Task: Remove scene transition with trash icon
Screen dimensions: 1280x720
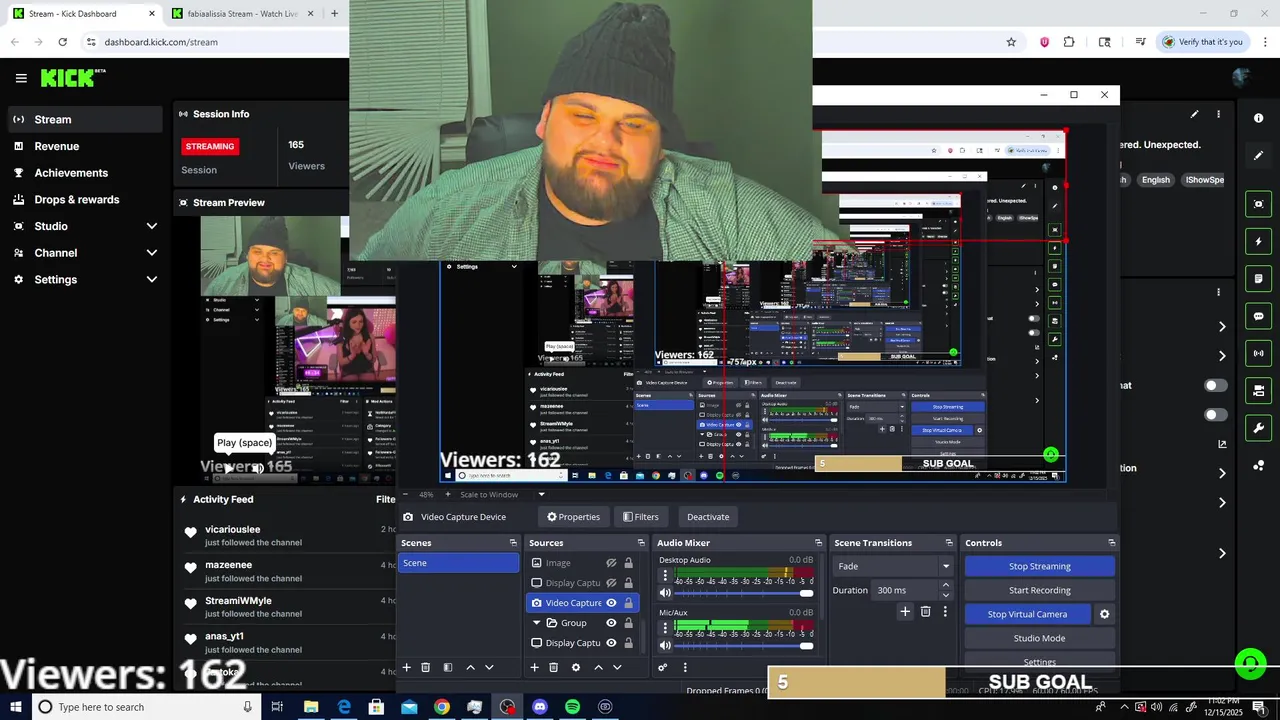Action: coord(925,611)
